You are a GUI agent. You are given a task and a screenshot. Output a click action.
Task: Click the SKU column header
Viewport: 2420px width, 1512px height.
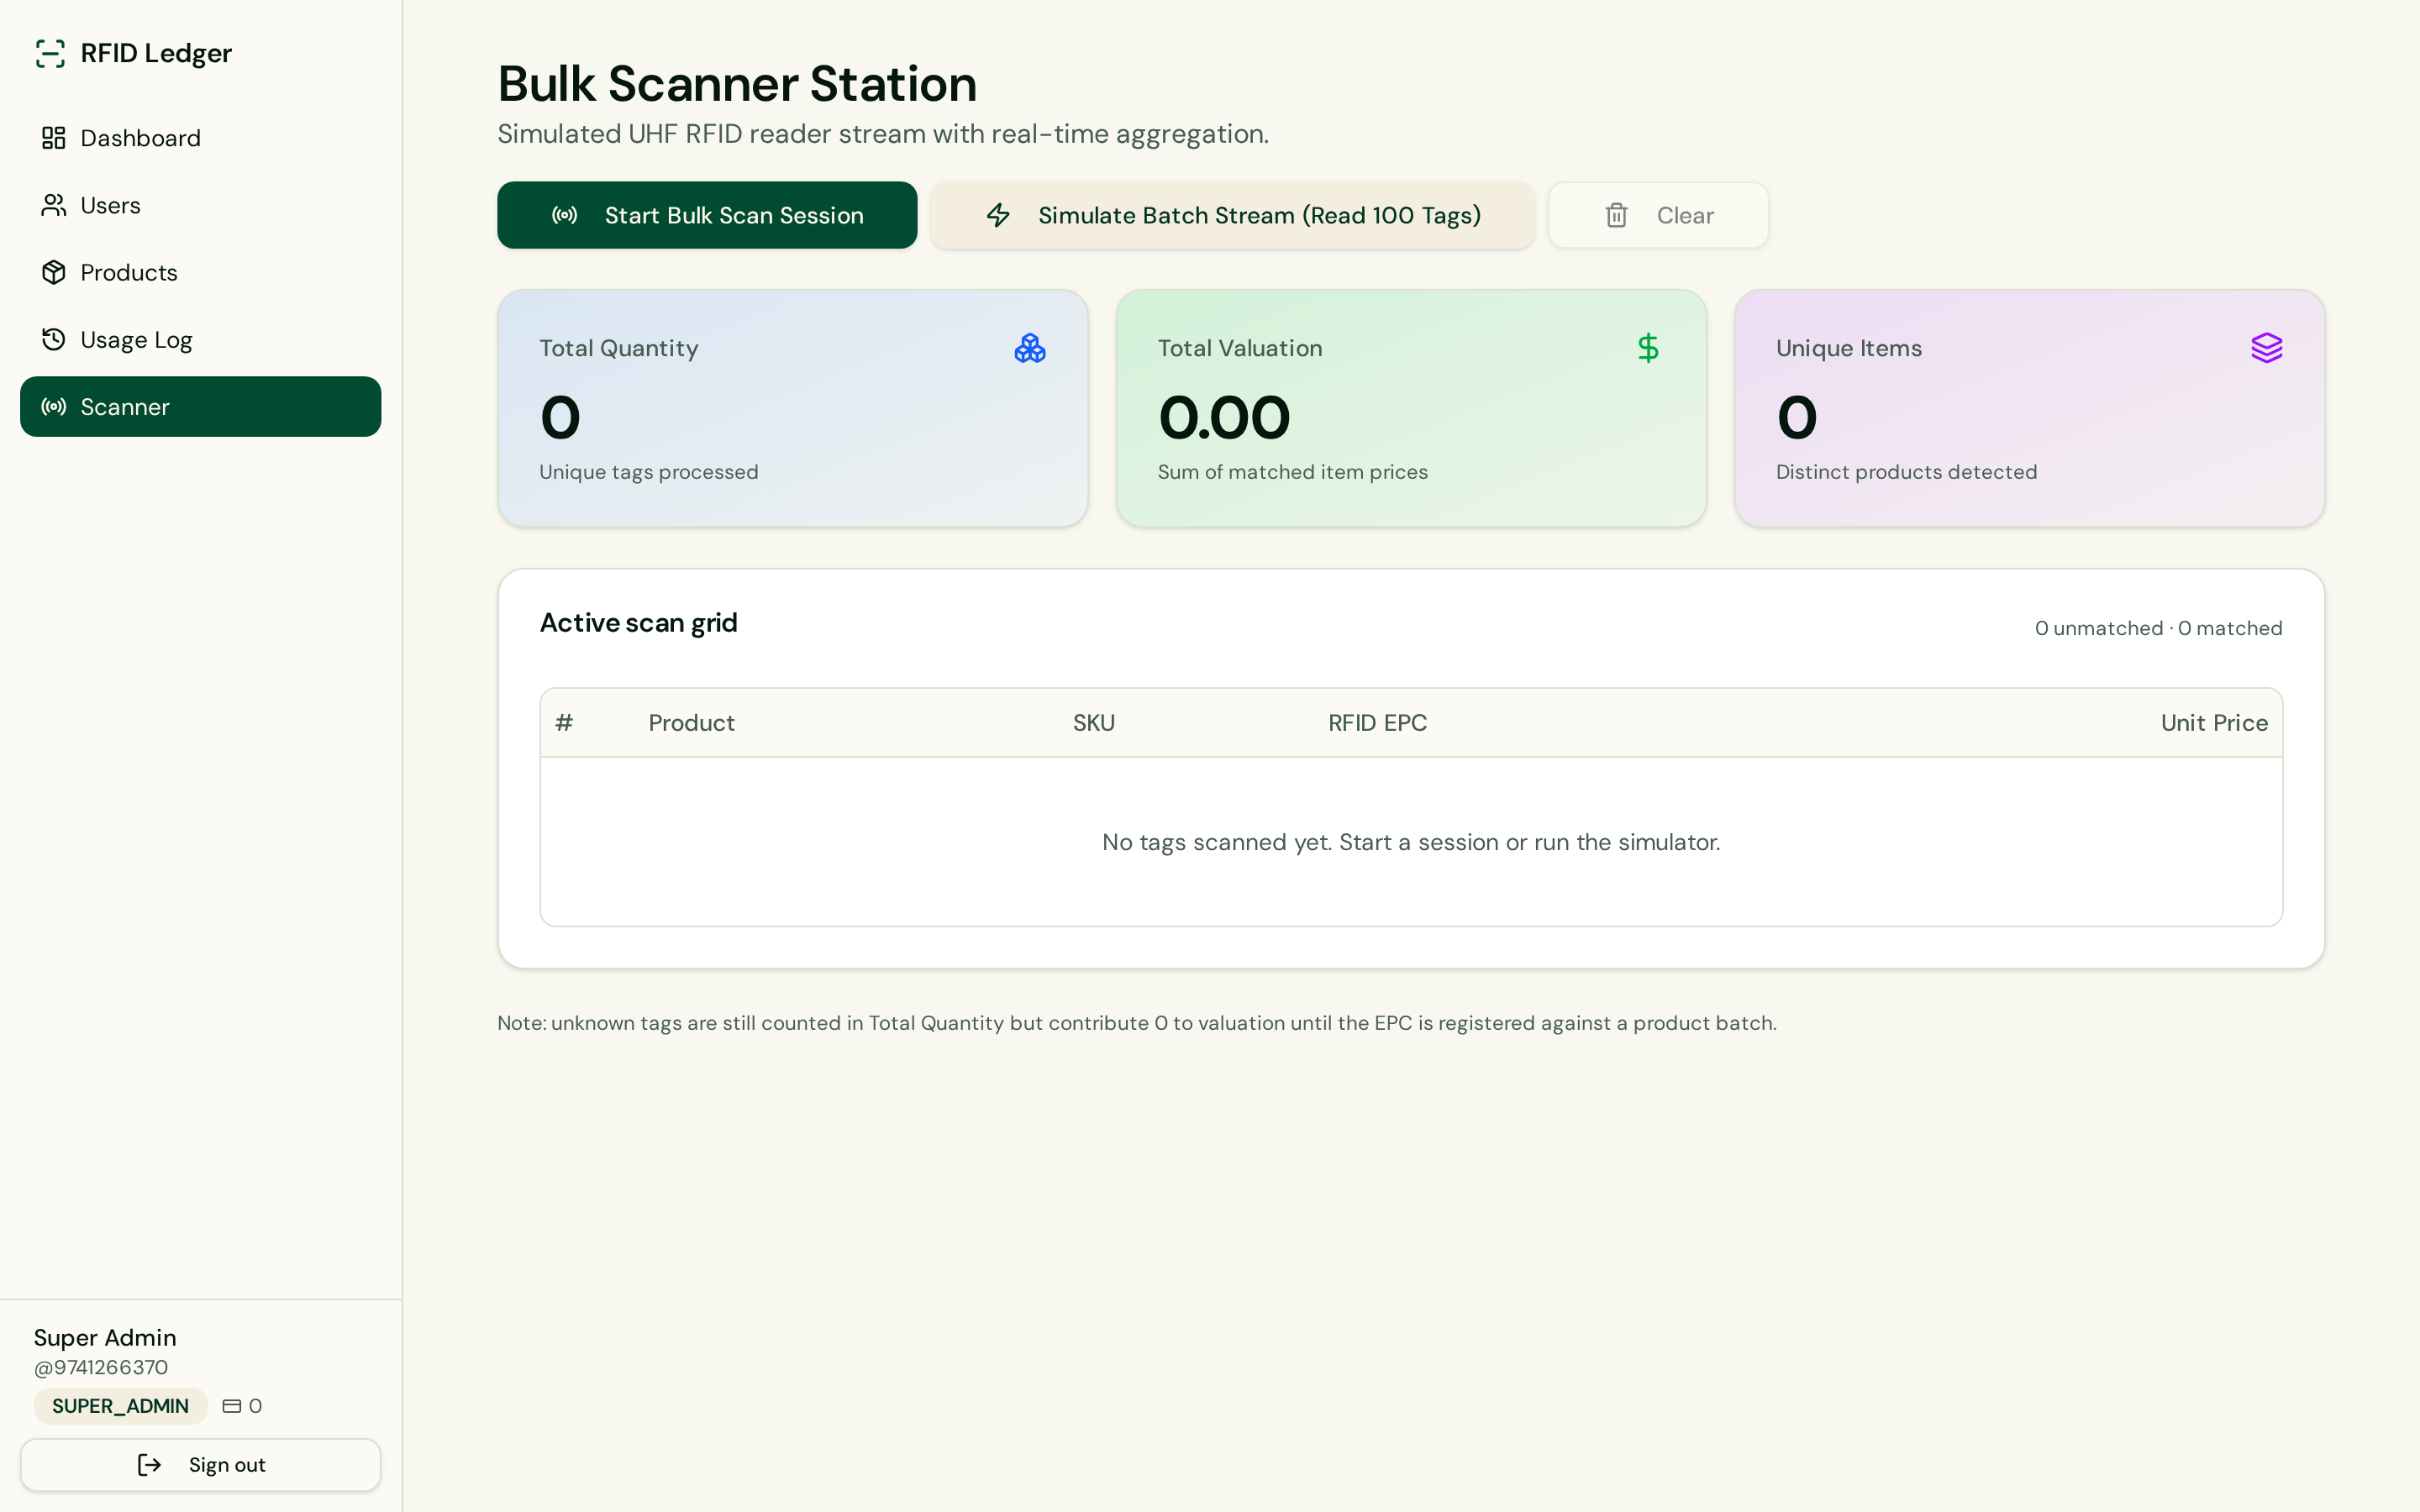click(x=1093, y=723)
